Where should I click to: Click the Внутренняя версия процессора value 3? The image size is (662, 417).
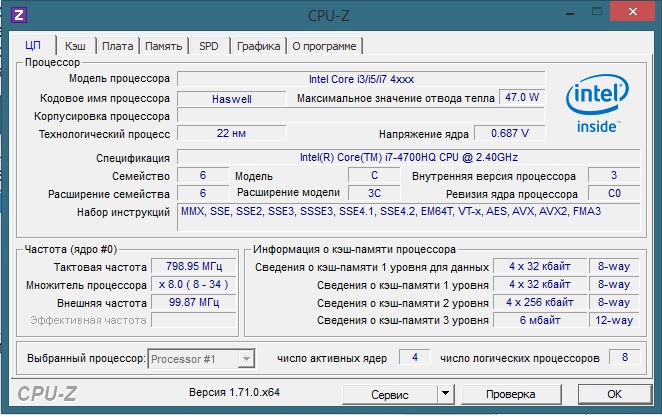click(x=614, y=175)
